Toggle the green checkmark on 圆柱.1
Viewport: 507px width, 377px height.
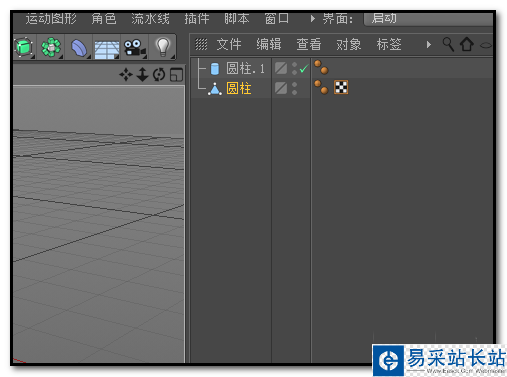point(304,69)
